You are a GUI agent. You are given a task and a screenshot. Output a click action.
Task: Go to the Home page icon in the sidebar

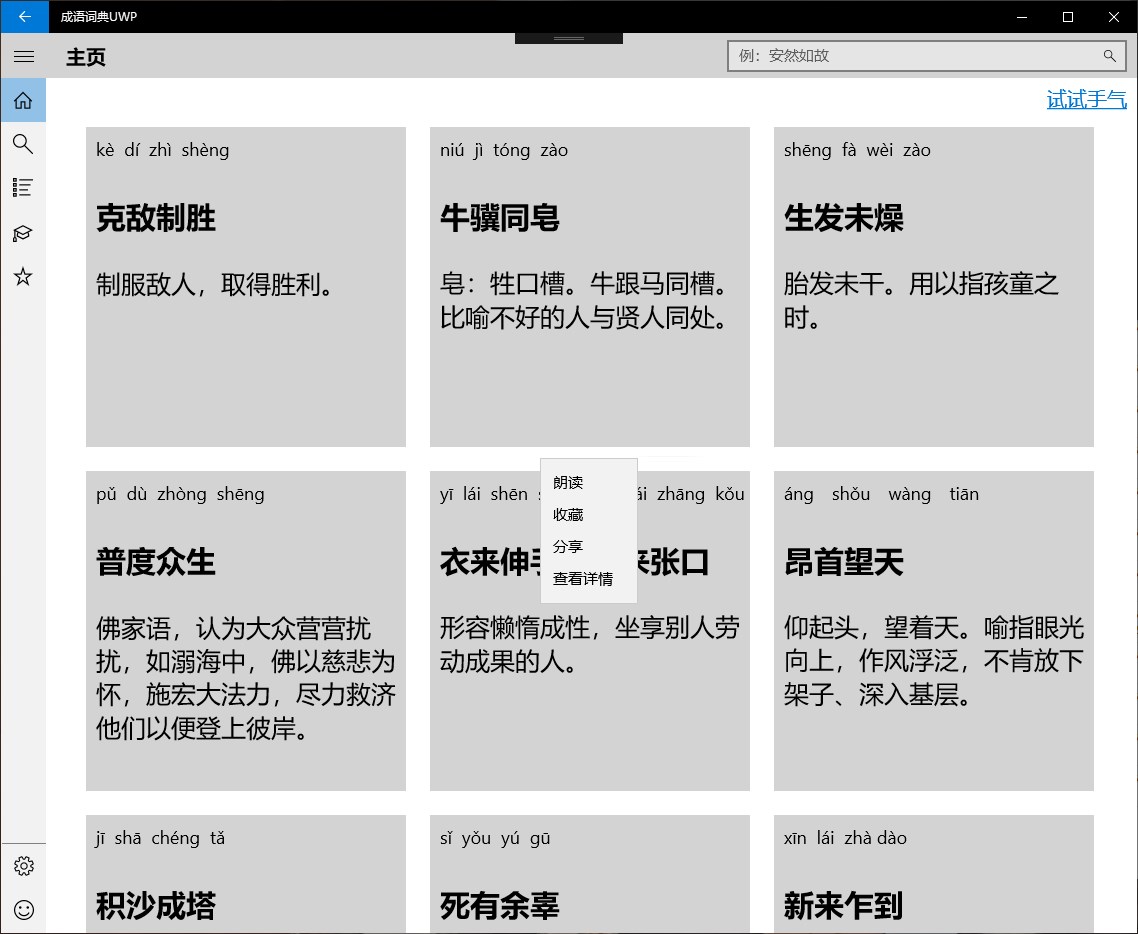click(x=23, y=100)
